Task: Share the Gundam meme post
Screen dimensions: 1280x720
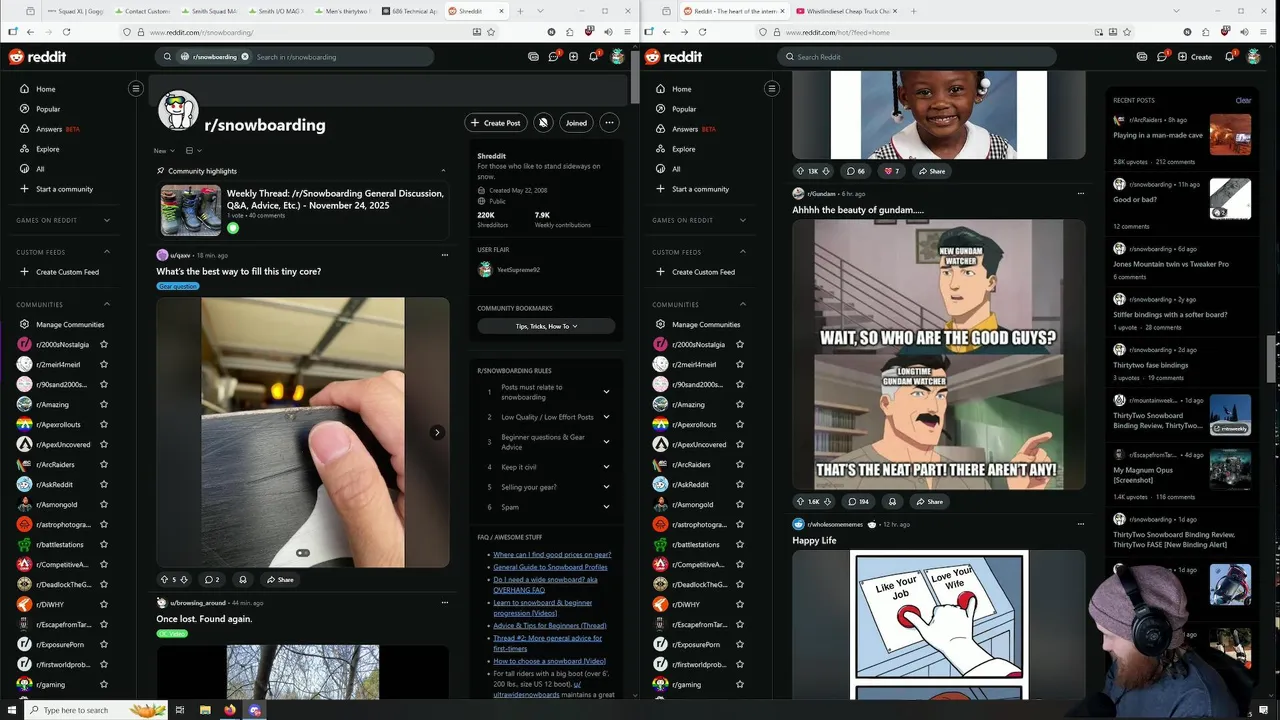Action: tap(929, 502)
